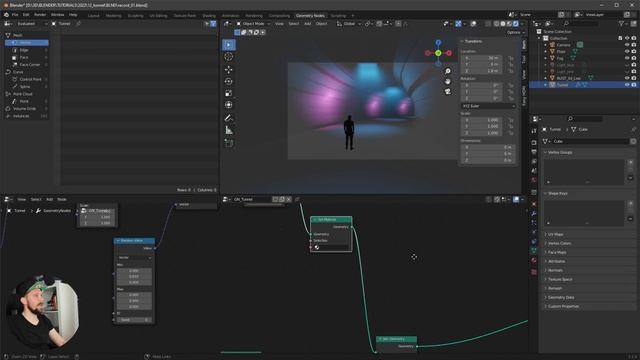Expand the Custom Properties panel
Screen dimensions: 640x360
[x=563, y=306]
